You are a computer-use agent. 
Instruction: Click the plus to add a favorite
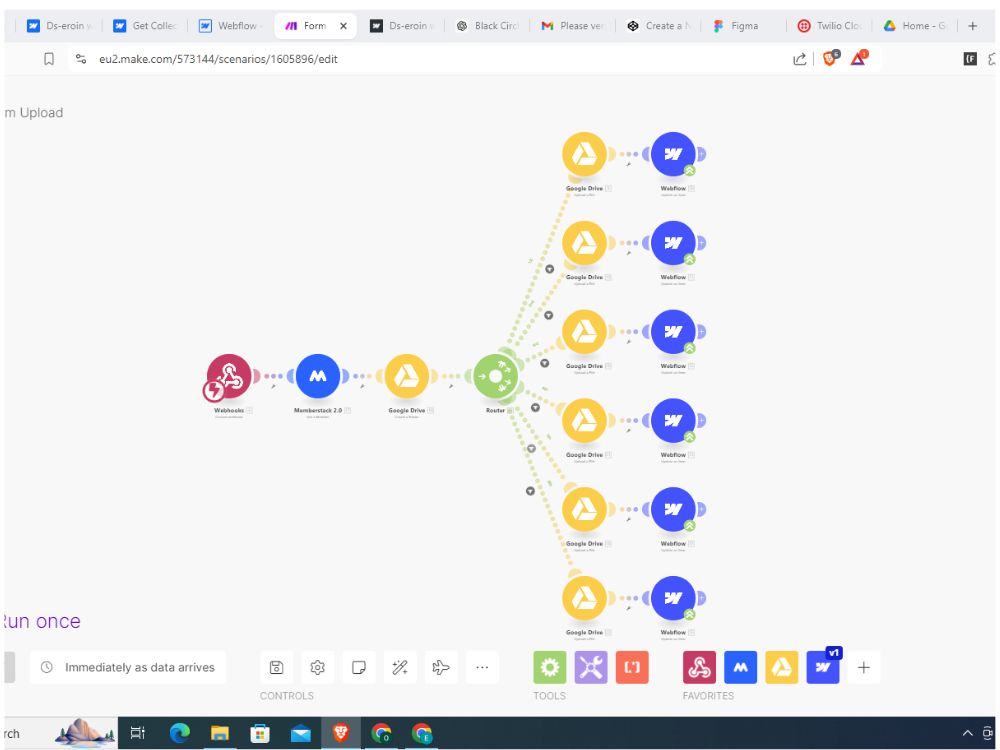coord(864,668)
